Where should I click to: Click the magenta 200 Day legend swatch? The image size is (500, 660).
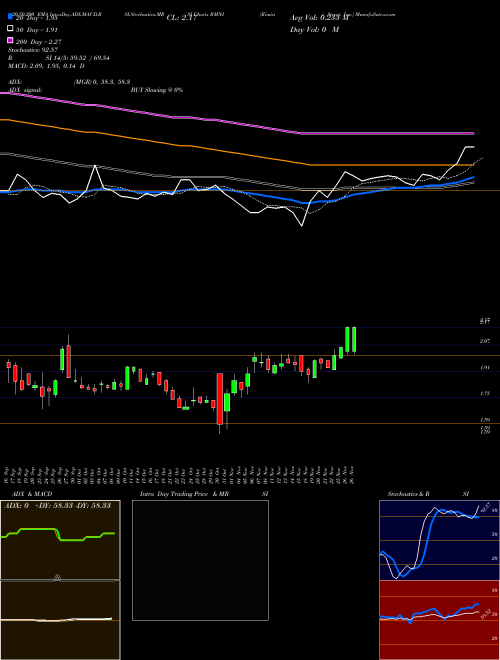click(x=10, y=41)
